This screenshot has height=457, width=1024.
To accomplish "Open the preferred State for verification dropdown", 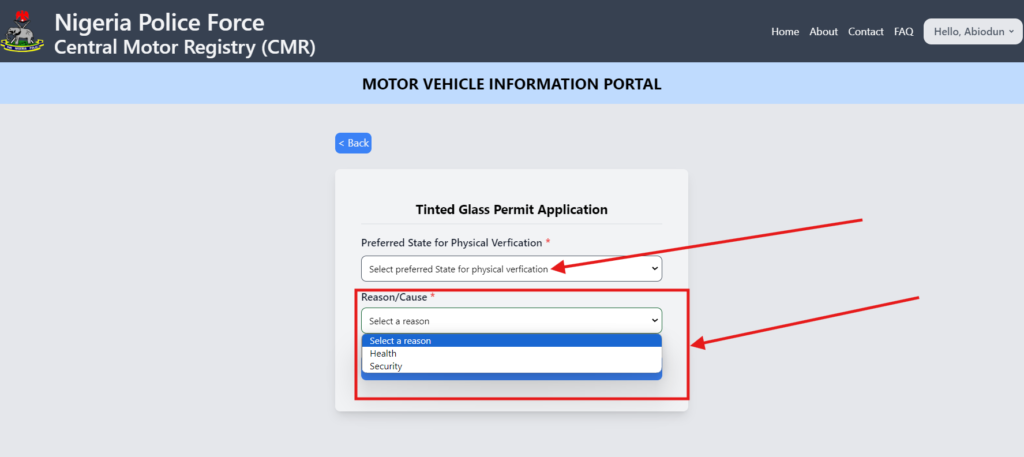I will (511, 268).
